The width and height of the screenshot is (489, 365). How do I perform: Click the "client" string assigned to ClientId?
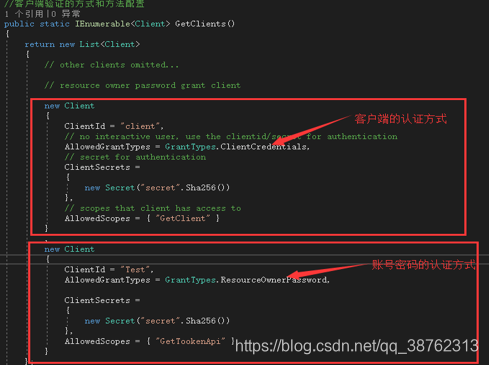(140, 126)
